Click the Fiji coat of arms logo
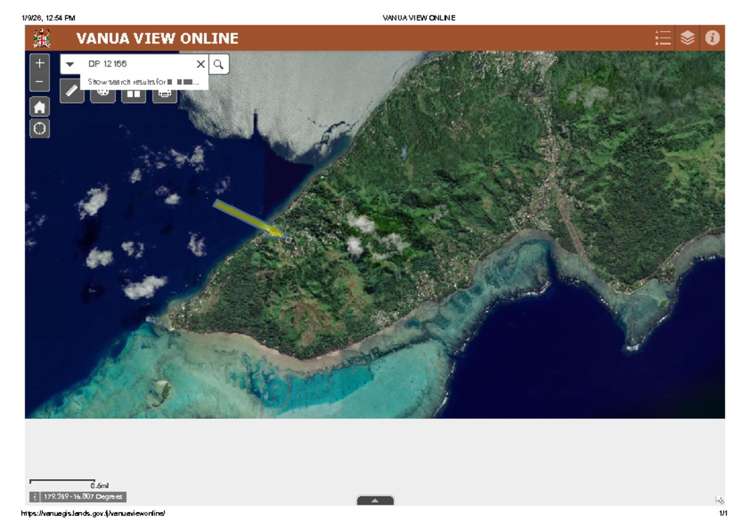Screen dimensions: 750x530 coord(42,38)
